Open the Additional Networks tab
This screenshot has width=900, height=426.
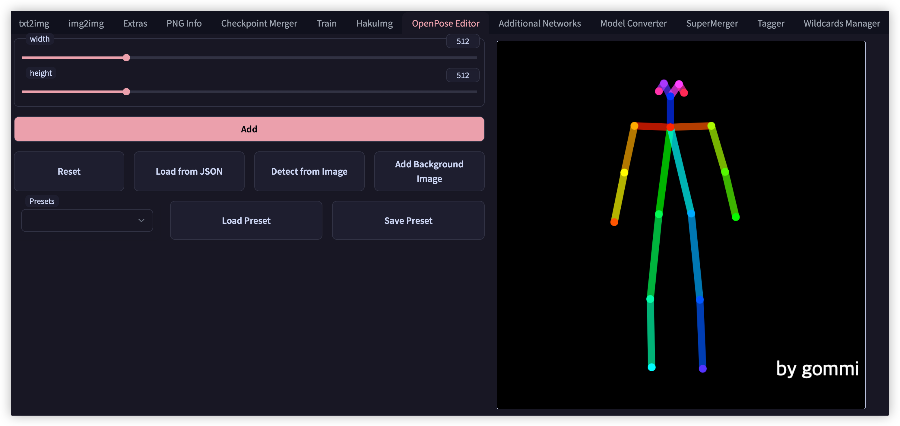pyautogui.click(x=540, y=24)
